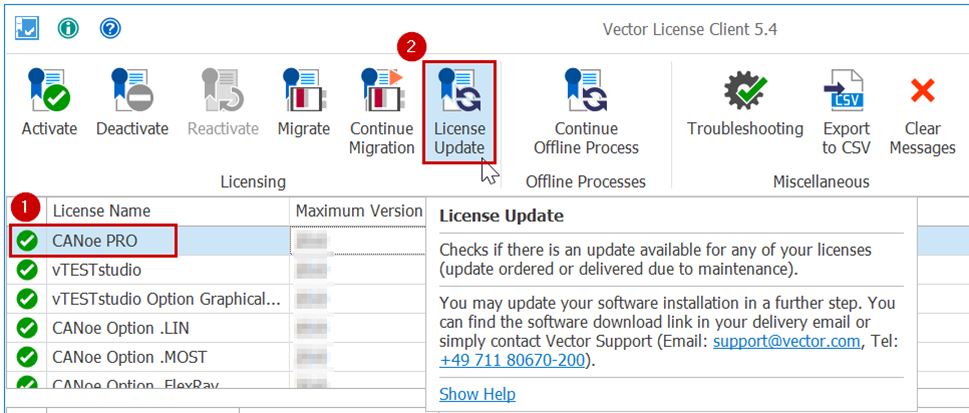Export licenses with Export to CSV
The image size is (969, 413).
[846, 92]
